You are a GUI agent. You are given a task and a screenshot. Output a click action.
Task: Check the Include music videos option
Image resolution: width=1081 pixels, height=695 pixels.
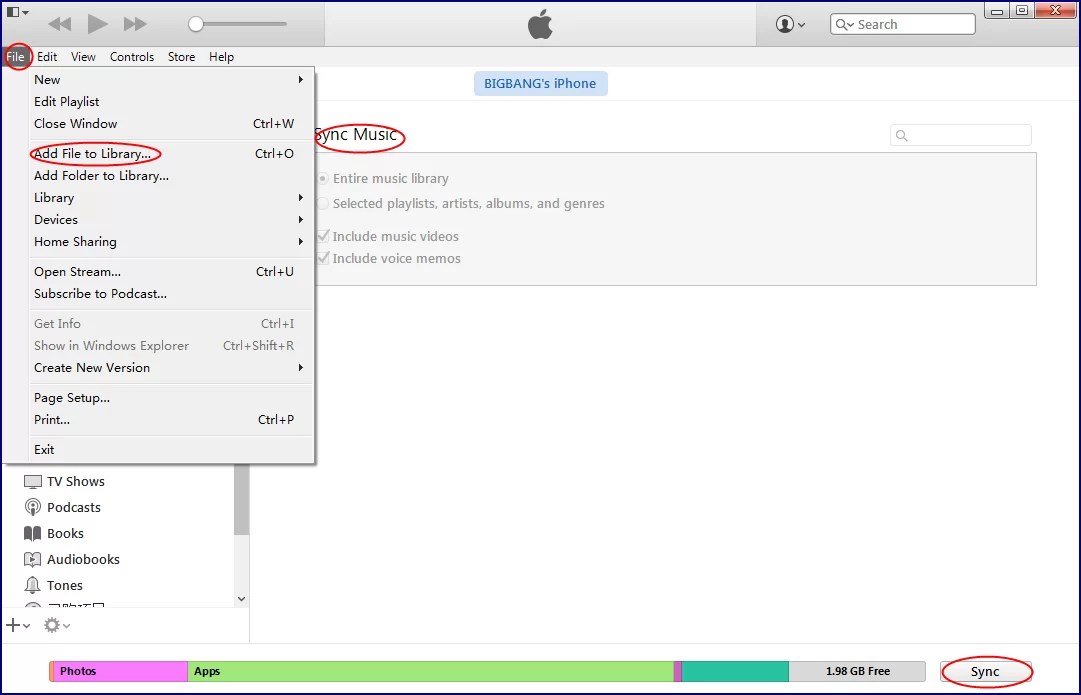pos(322,236)
